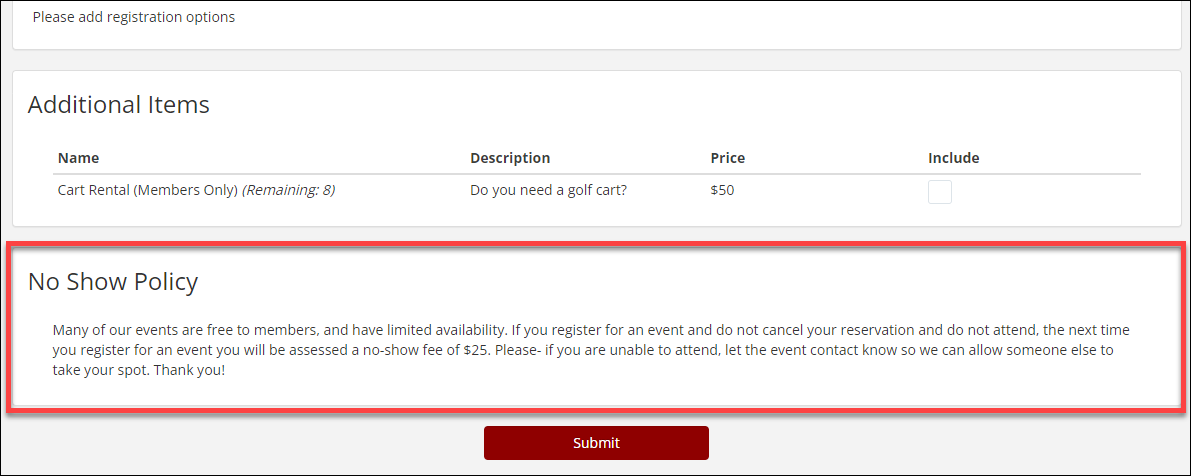Click the $50 price value
Screen dimensions: 1191x476
click(722, 190)
